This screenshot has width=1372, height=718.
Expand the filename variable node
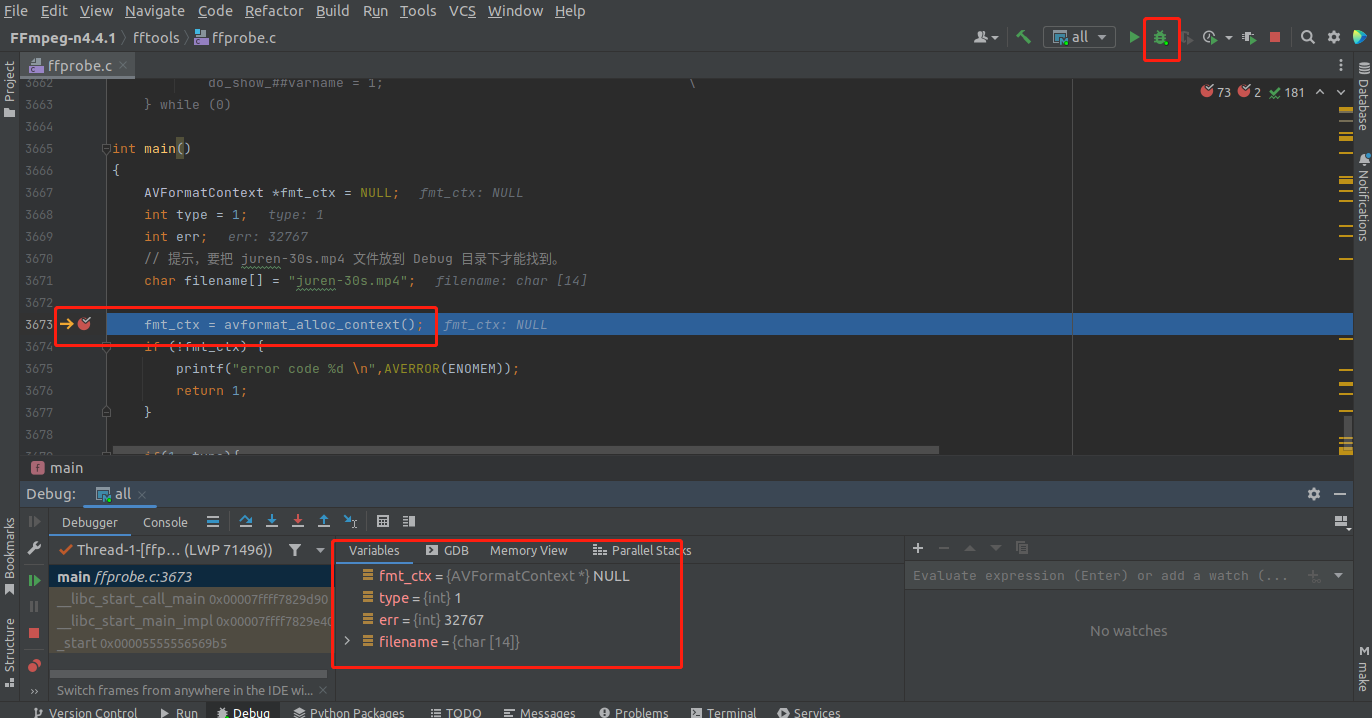pos(347,641)
